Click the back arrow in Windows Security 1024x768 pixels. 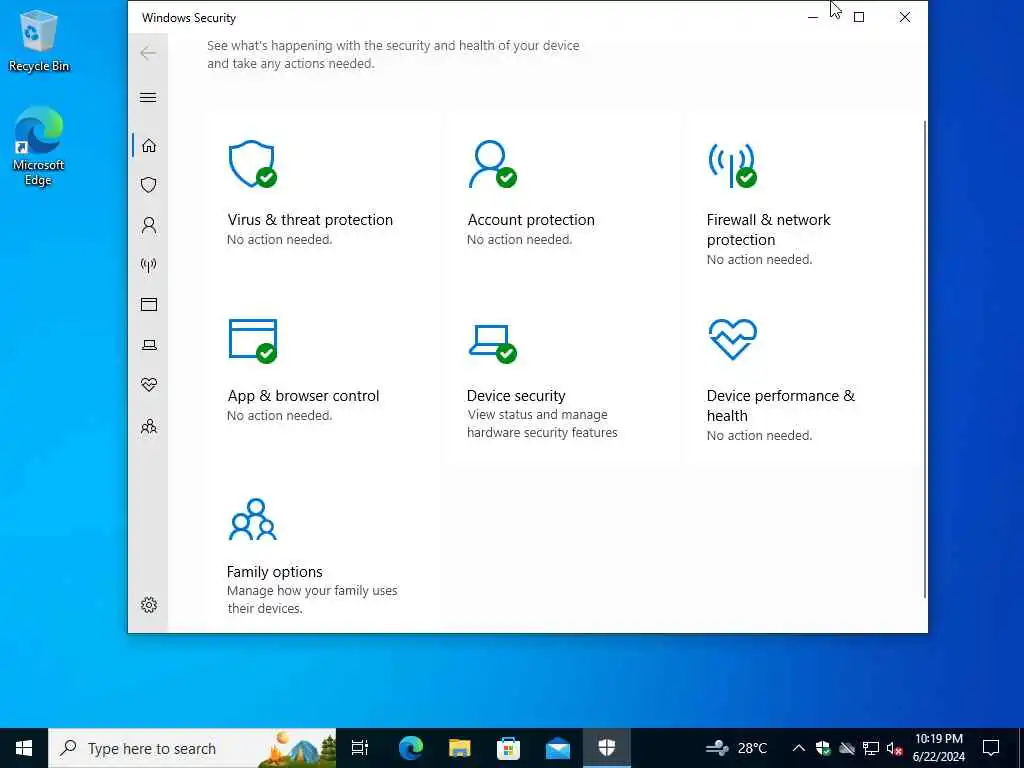(148, 53)
